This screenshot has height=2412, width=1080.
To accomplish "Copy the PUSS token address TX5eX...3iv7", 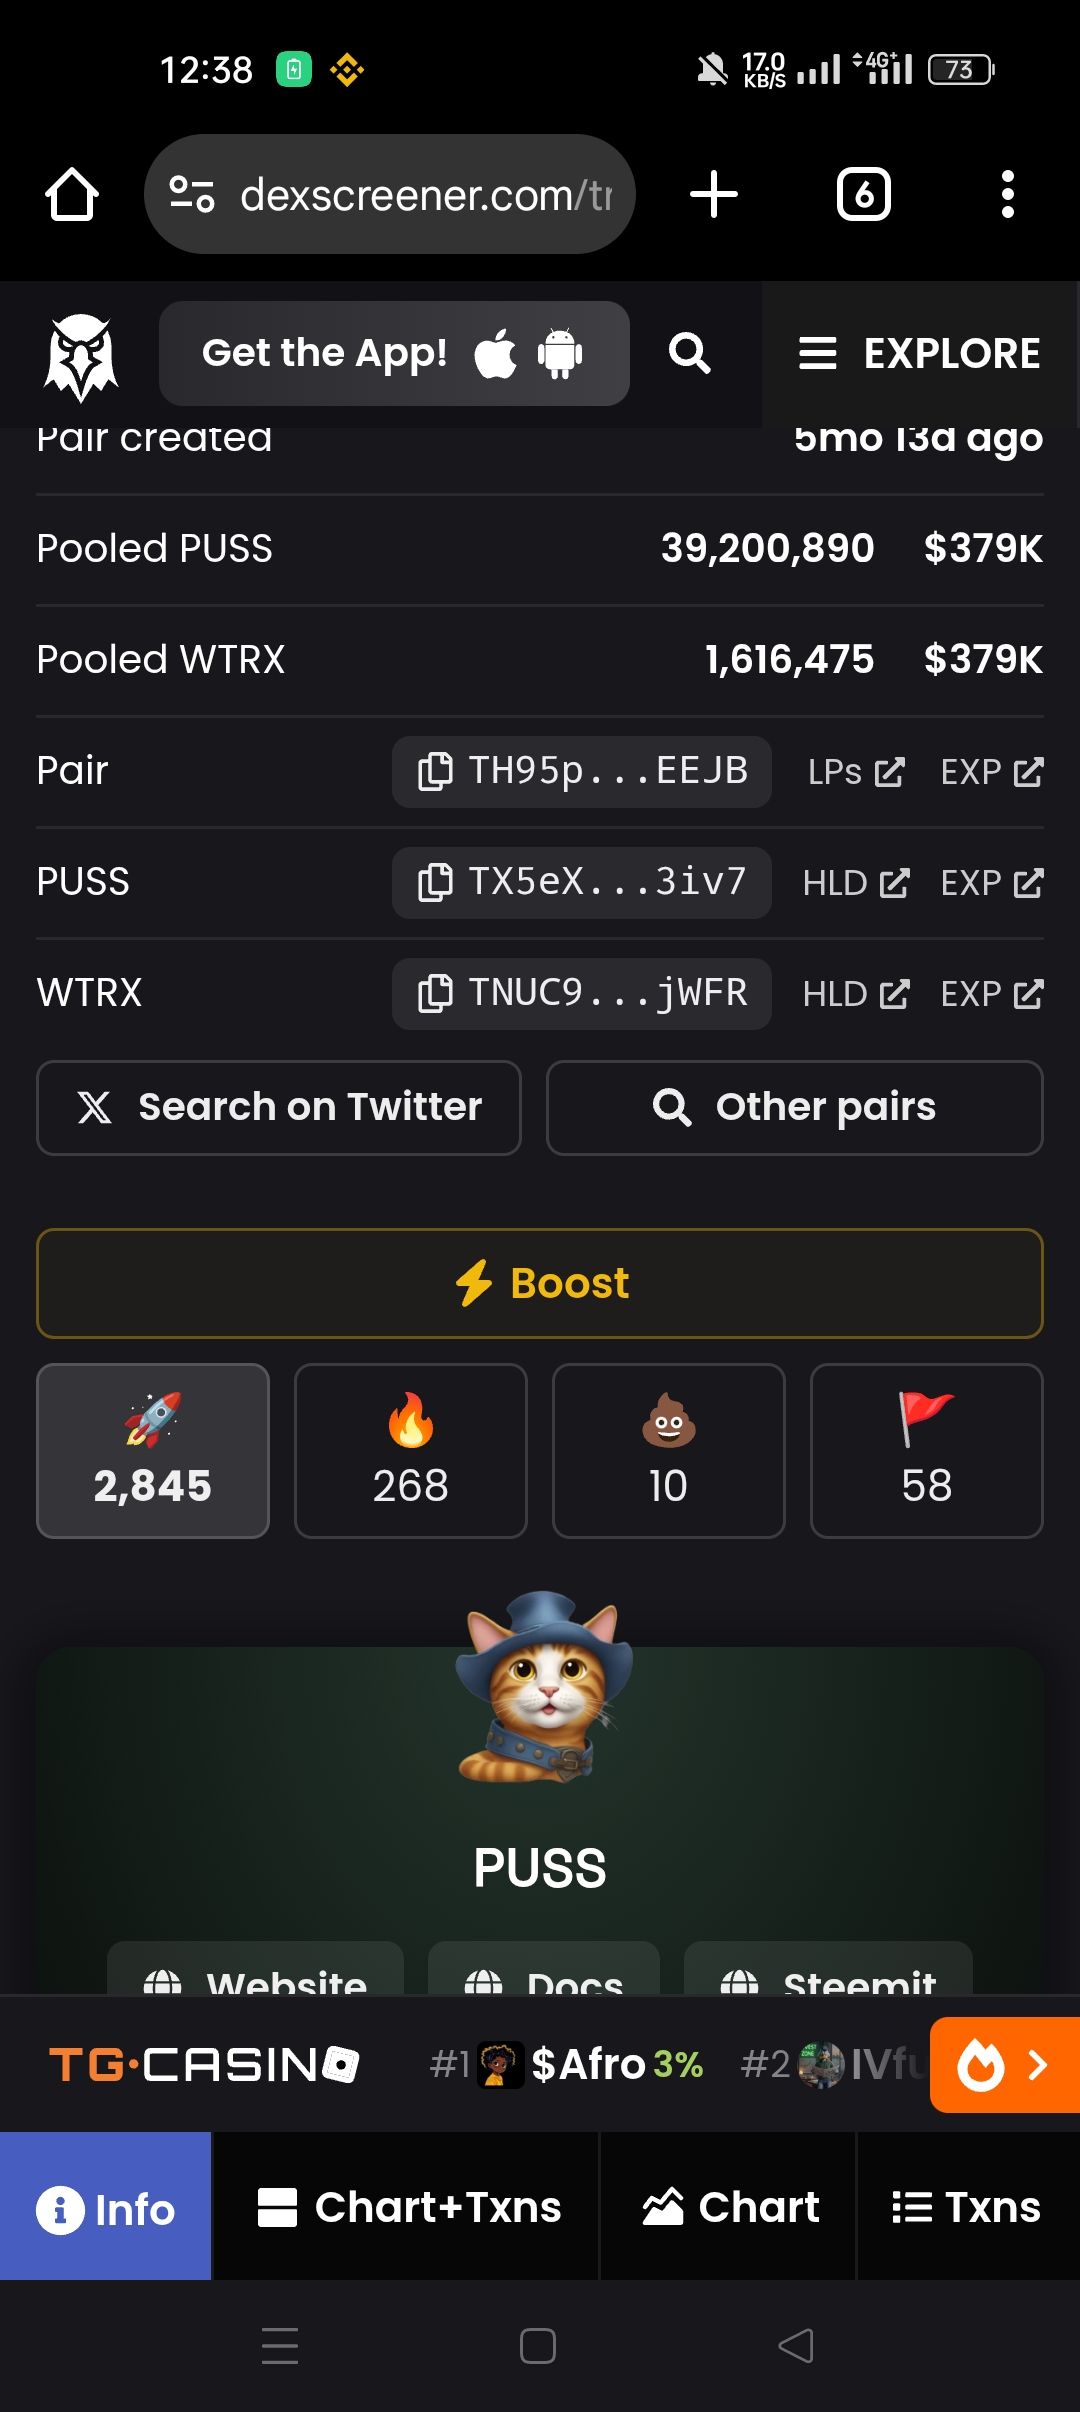I will point(581,882).
